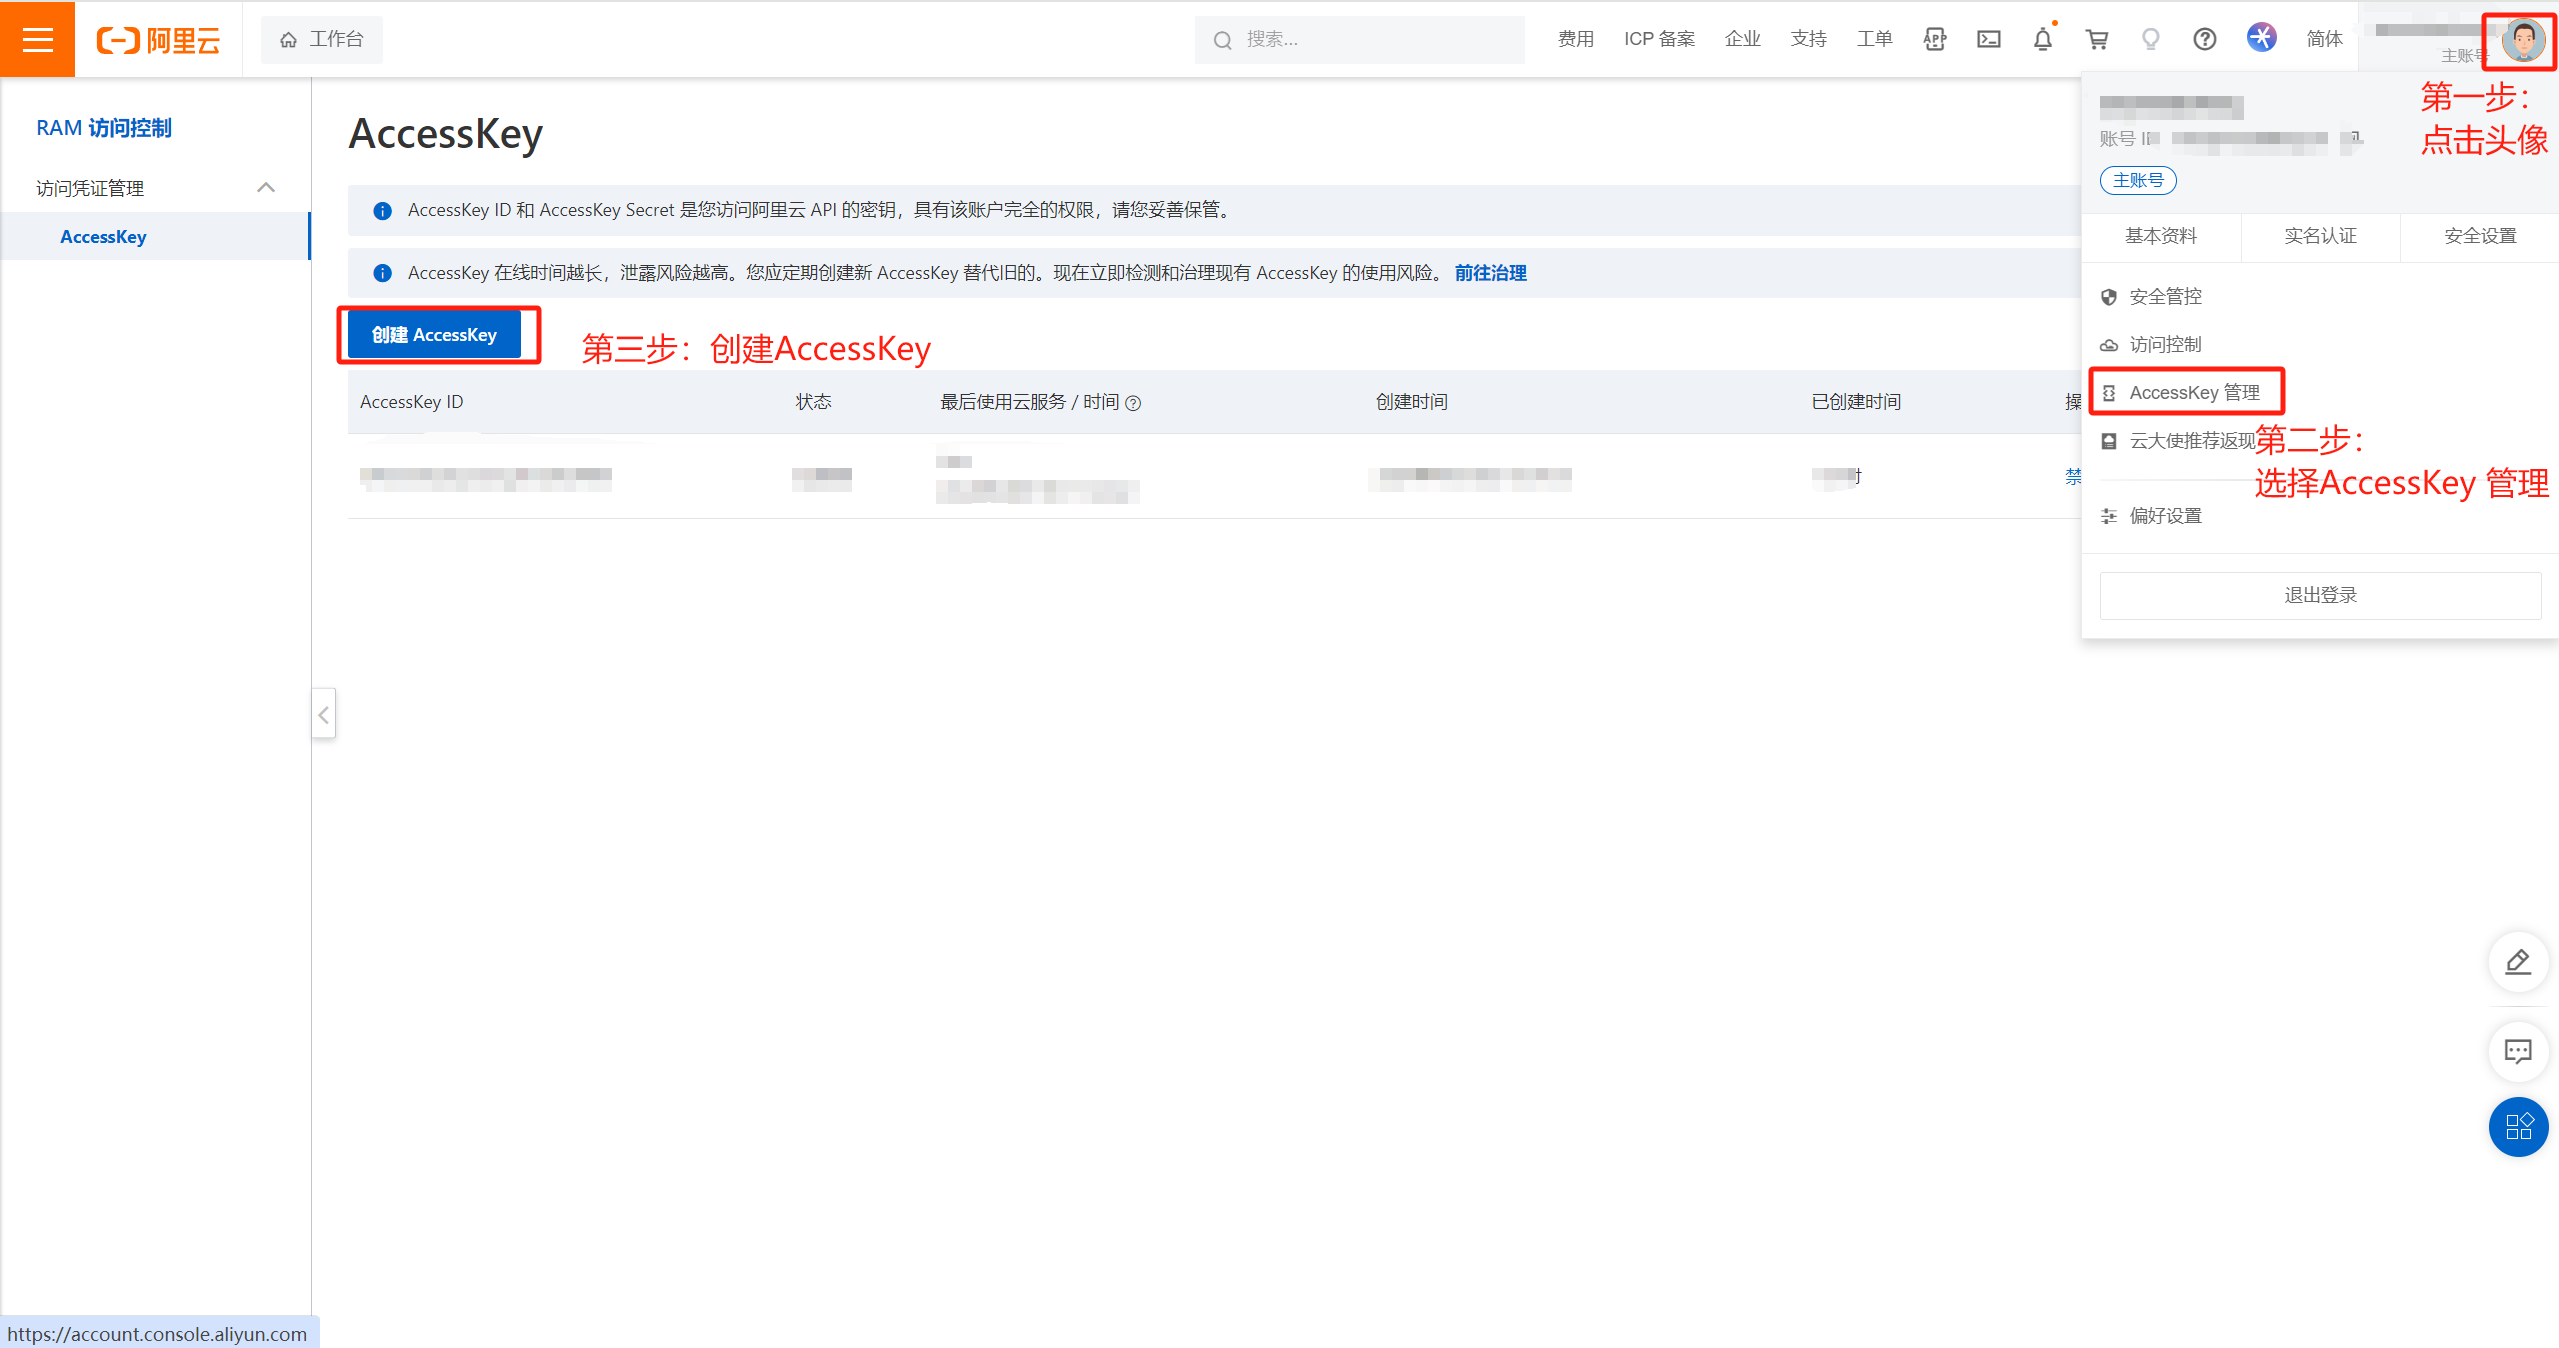This screenshot has height=1348, width=2559.
Task: Click the help icon beside 最后使用云服务 / 时间
Action: [x=1133, y=403]
